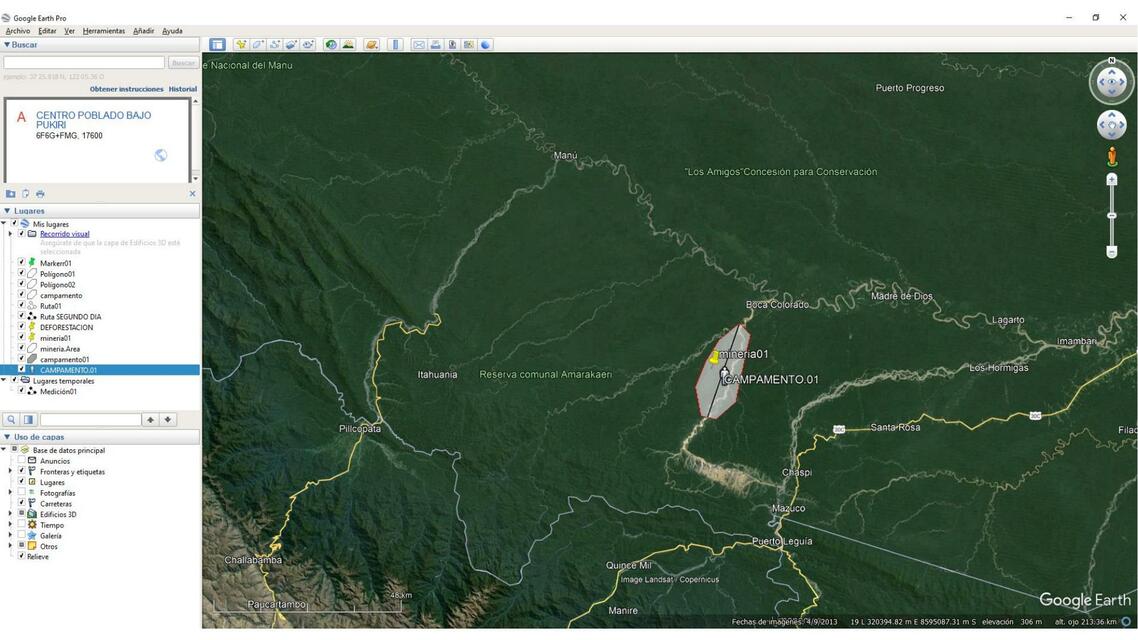This screenshot has height=640, width=1138.
Task: Select the Add Path tool
Action: (x=274, y=45)
